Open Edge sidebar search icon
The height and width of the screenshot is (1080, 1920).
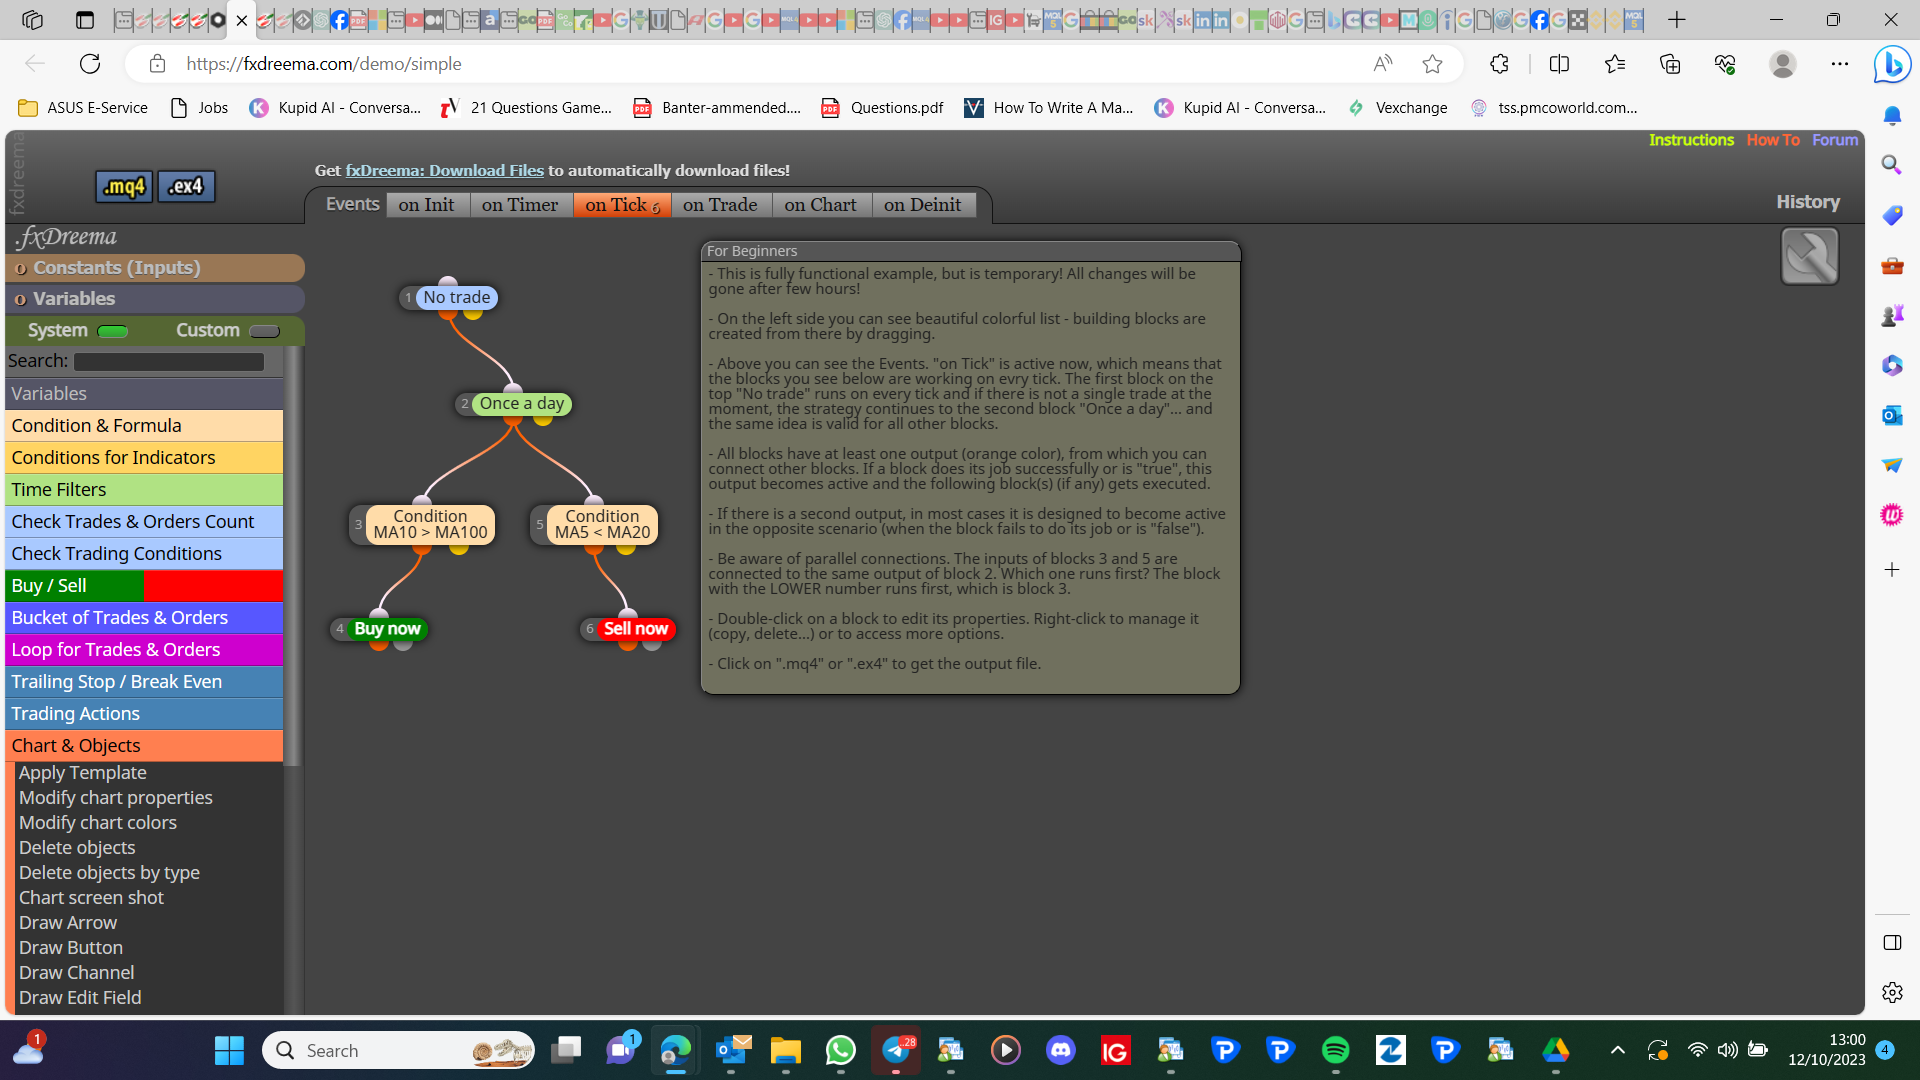[1892, 165]
